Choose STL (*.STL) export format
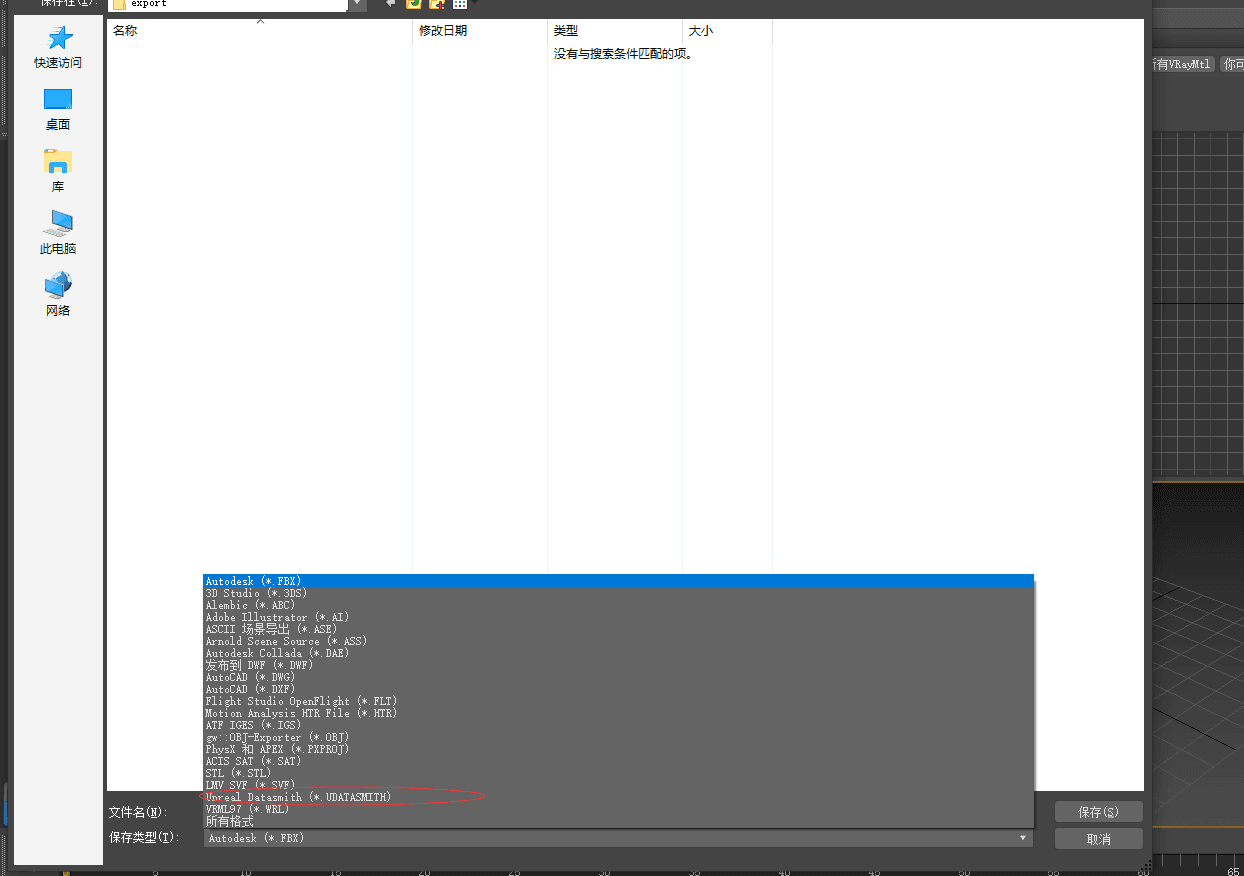Image resolution: width=1244 pixels, height=876 pixels. point(618,773)
